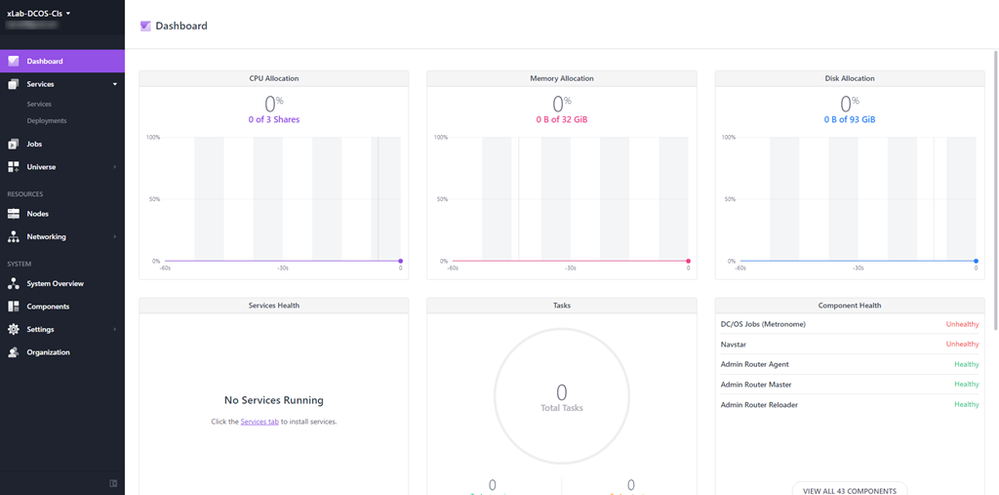The height and width of the screenshot is (495, 999).
Task: Click the Networking menu label
Action: 46,237
